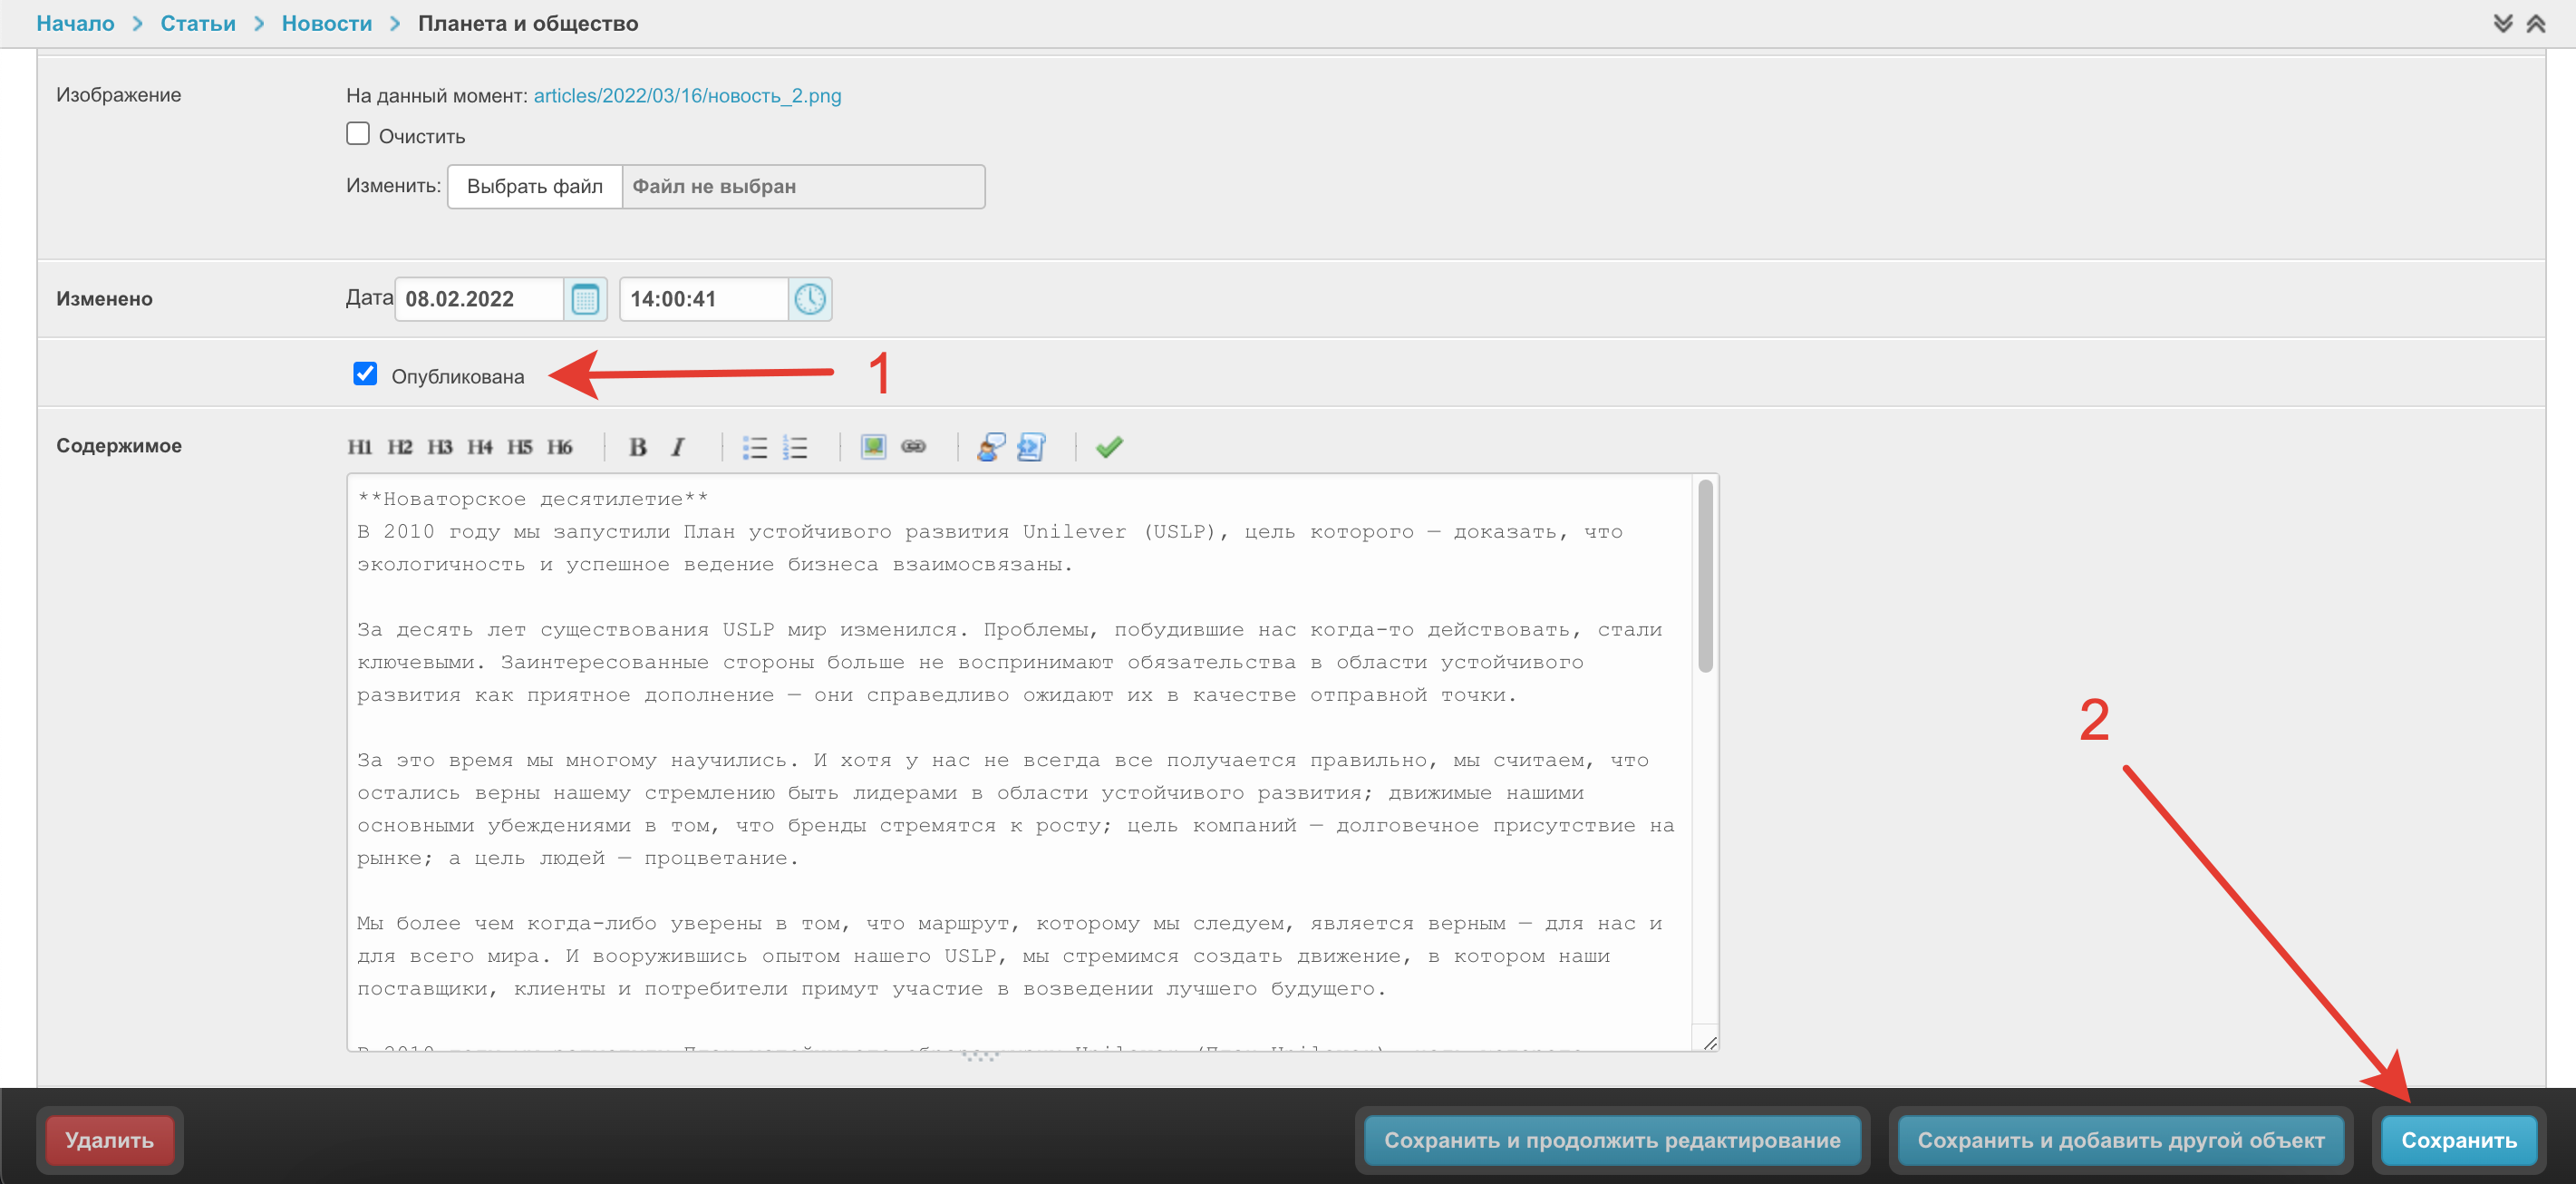Image resolution: width=2576 pixels, height=1184 pixels.
Task: Uncheck the Опубликована checkbox
Action: pyautogui.click(x=365, y=374)
